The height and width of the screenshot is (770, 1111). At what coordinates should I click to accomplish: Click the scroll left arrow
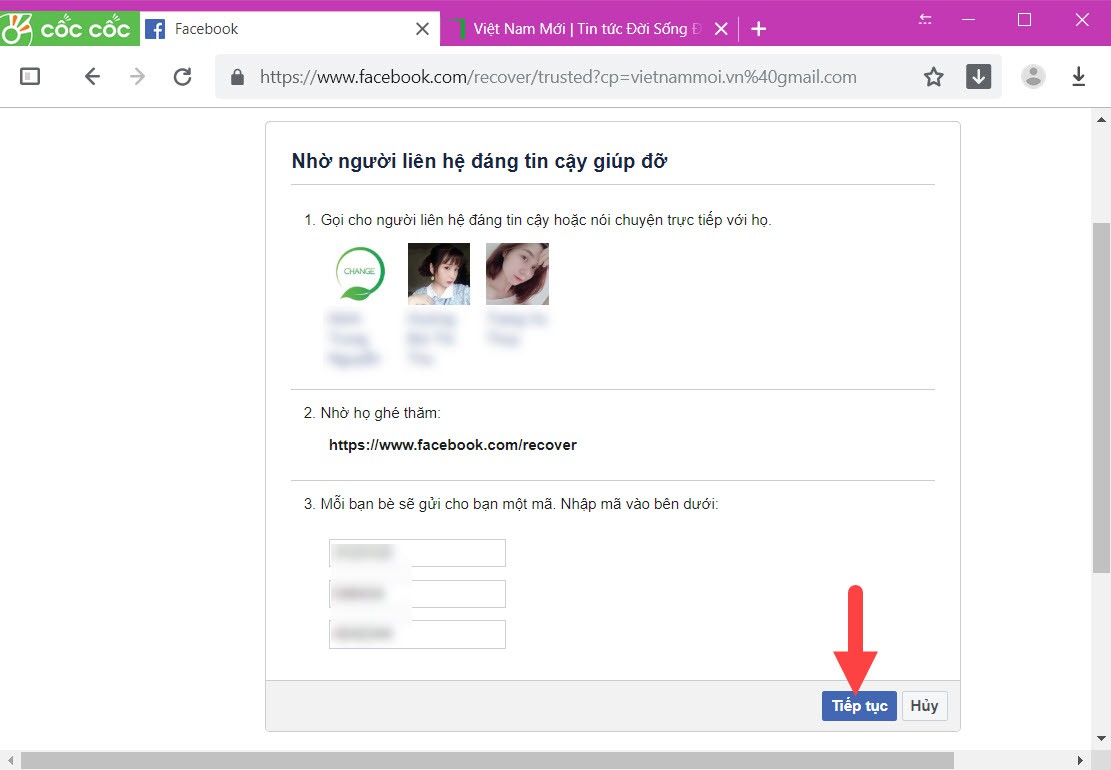pos(10,761)
